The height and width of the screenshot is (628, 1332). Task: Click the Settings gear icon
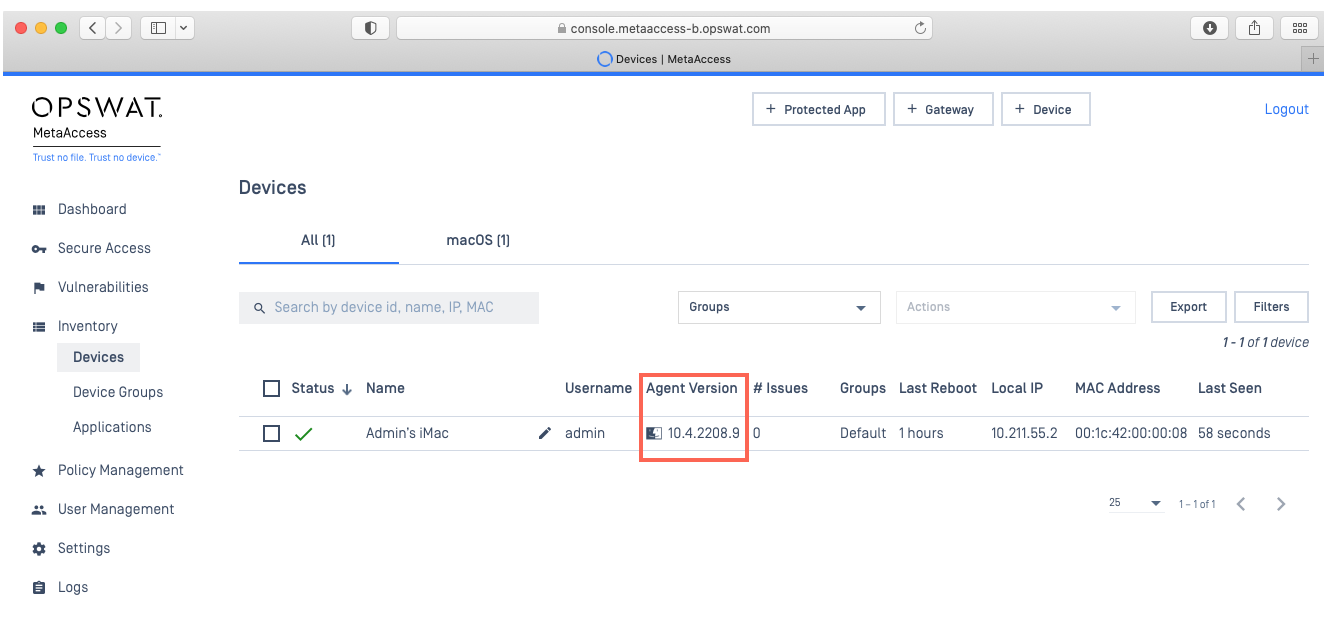pos(39,549)
